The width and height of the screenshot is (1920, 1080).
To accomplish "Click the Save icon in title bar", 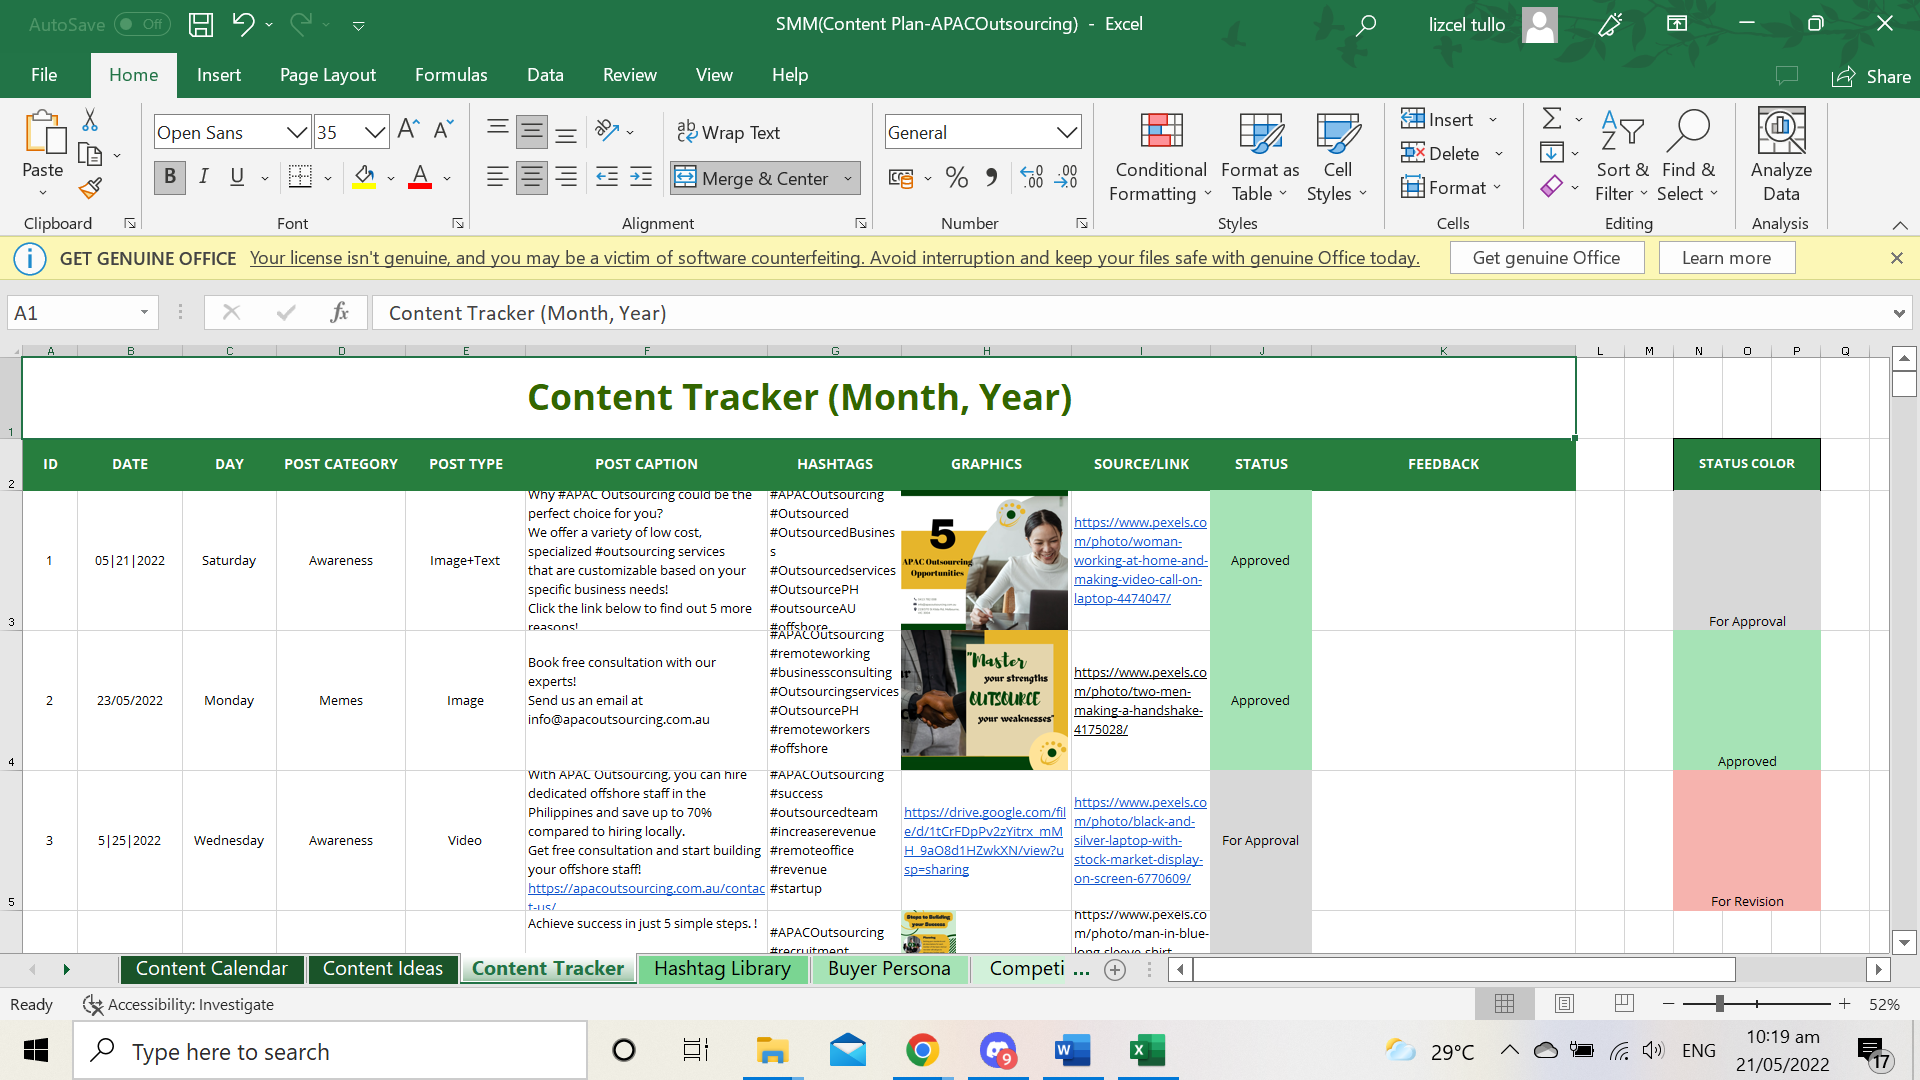I will coord(201,24).
